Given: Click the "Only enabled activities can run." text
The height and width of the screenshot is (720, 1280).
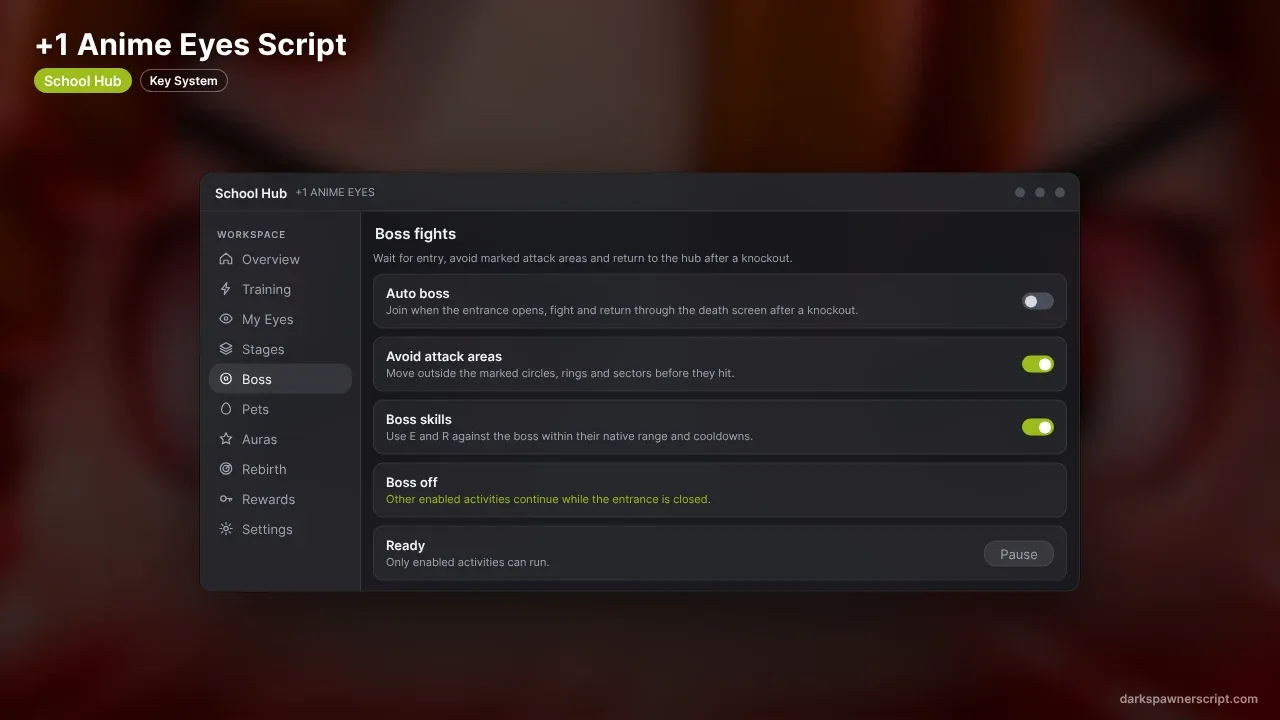Looking at the screenshot, I should (x=468, y=562).
